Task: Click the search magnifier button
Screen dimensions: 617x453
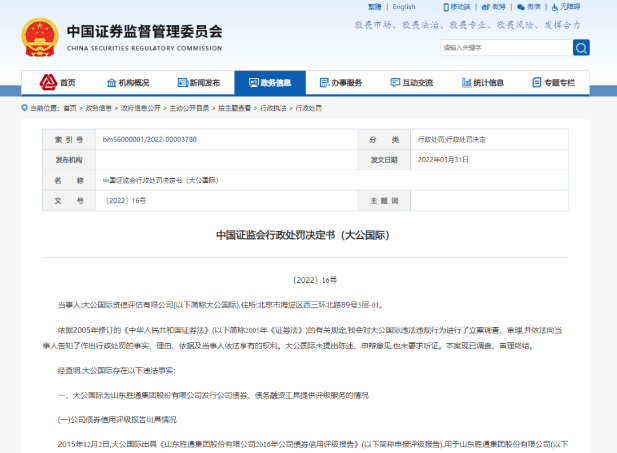Action: 581,48
